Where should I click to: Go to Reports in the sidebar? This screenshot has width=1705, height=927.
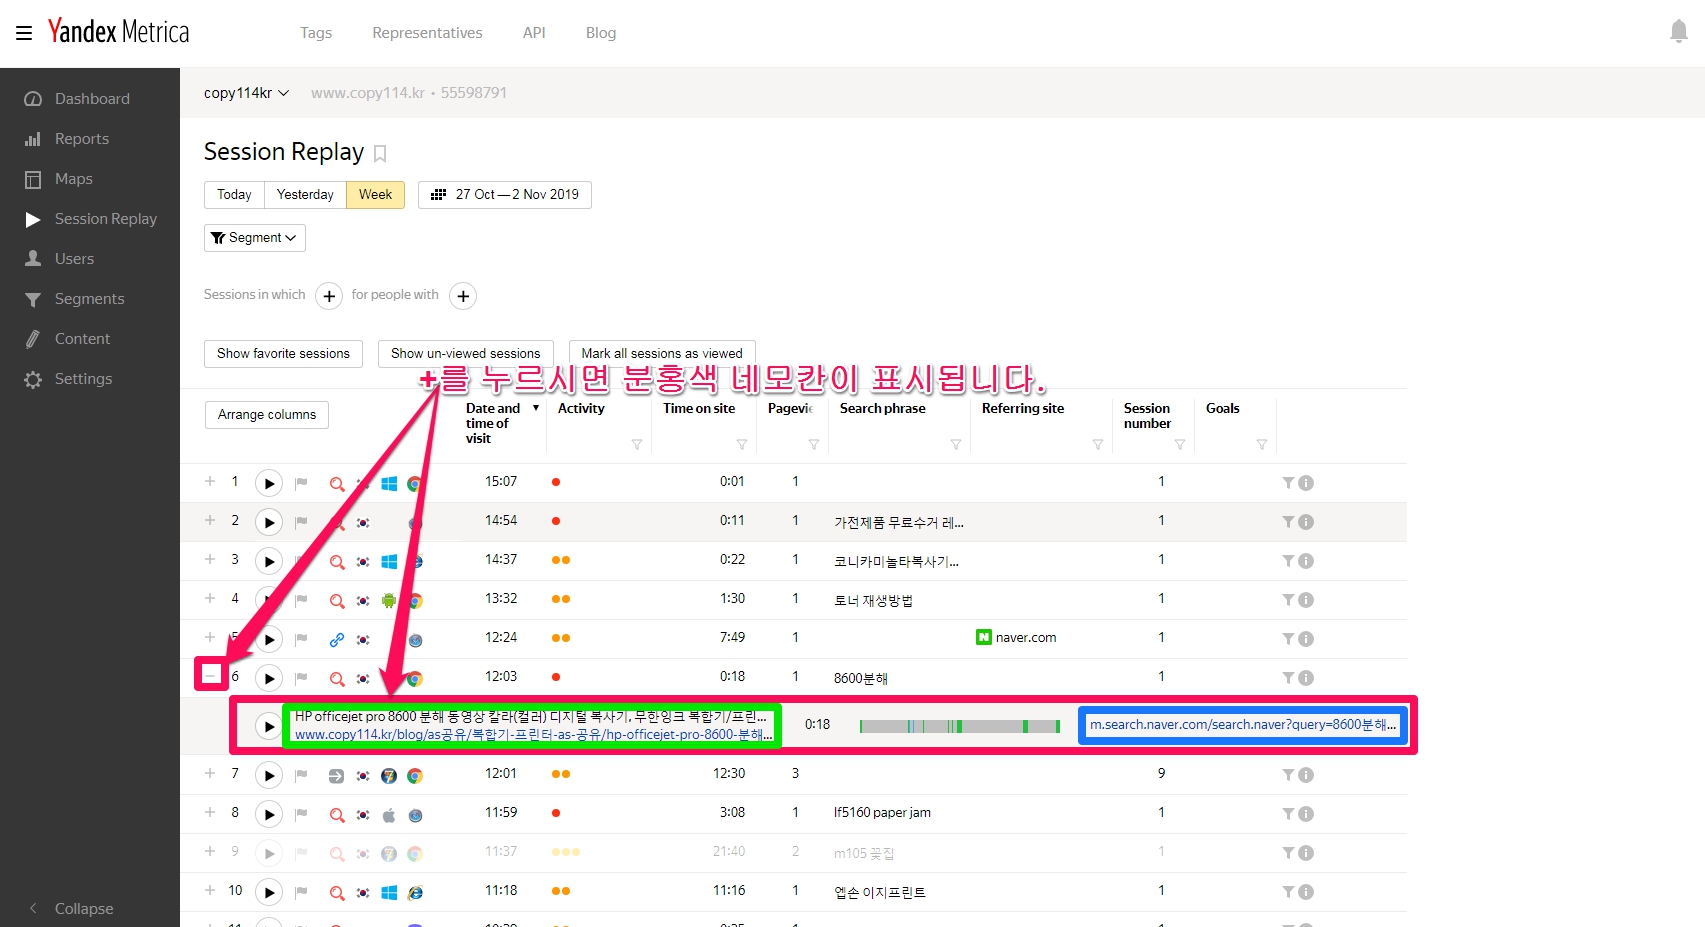[82, 139]
